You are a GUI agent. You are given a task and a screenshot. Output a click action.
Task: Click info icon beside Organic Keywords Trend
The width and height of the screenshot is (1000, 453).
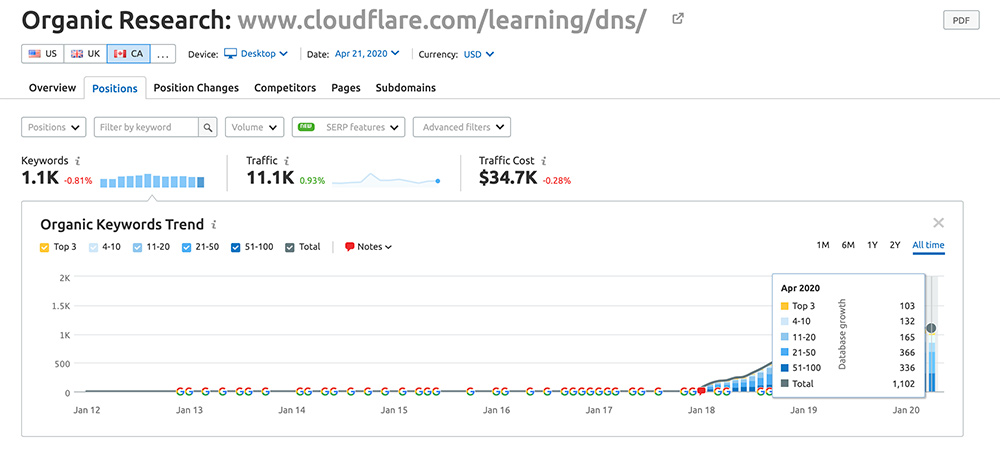coord(214,225)
